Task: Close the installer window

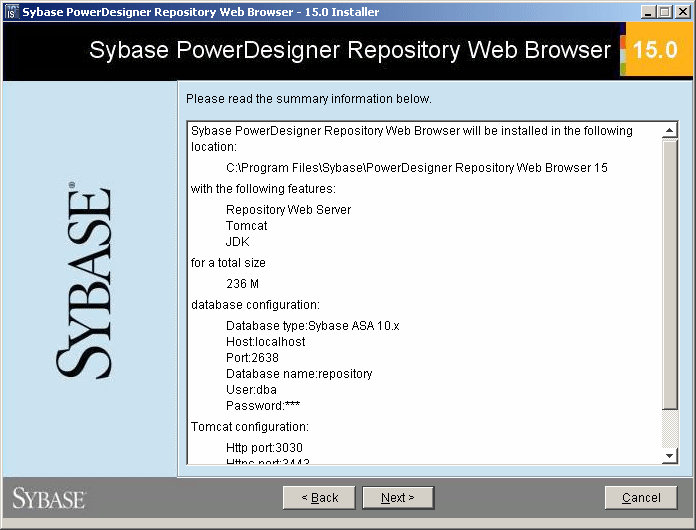Action: click(683, 12)
